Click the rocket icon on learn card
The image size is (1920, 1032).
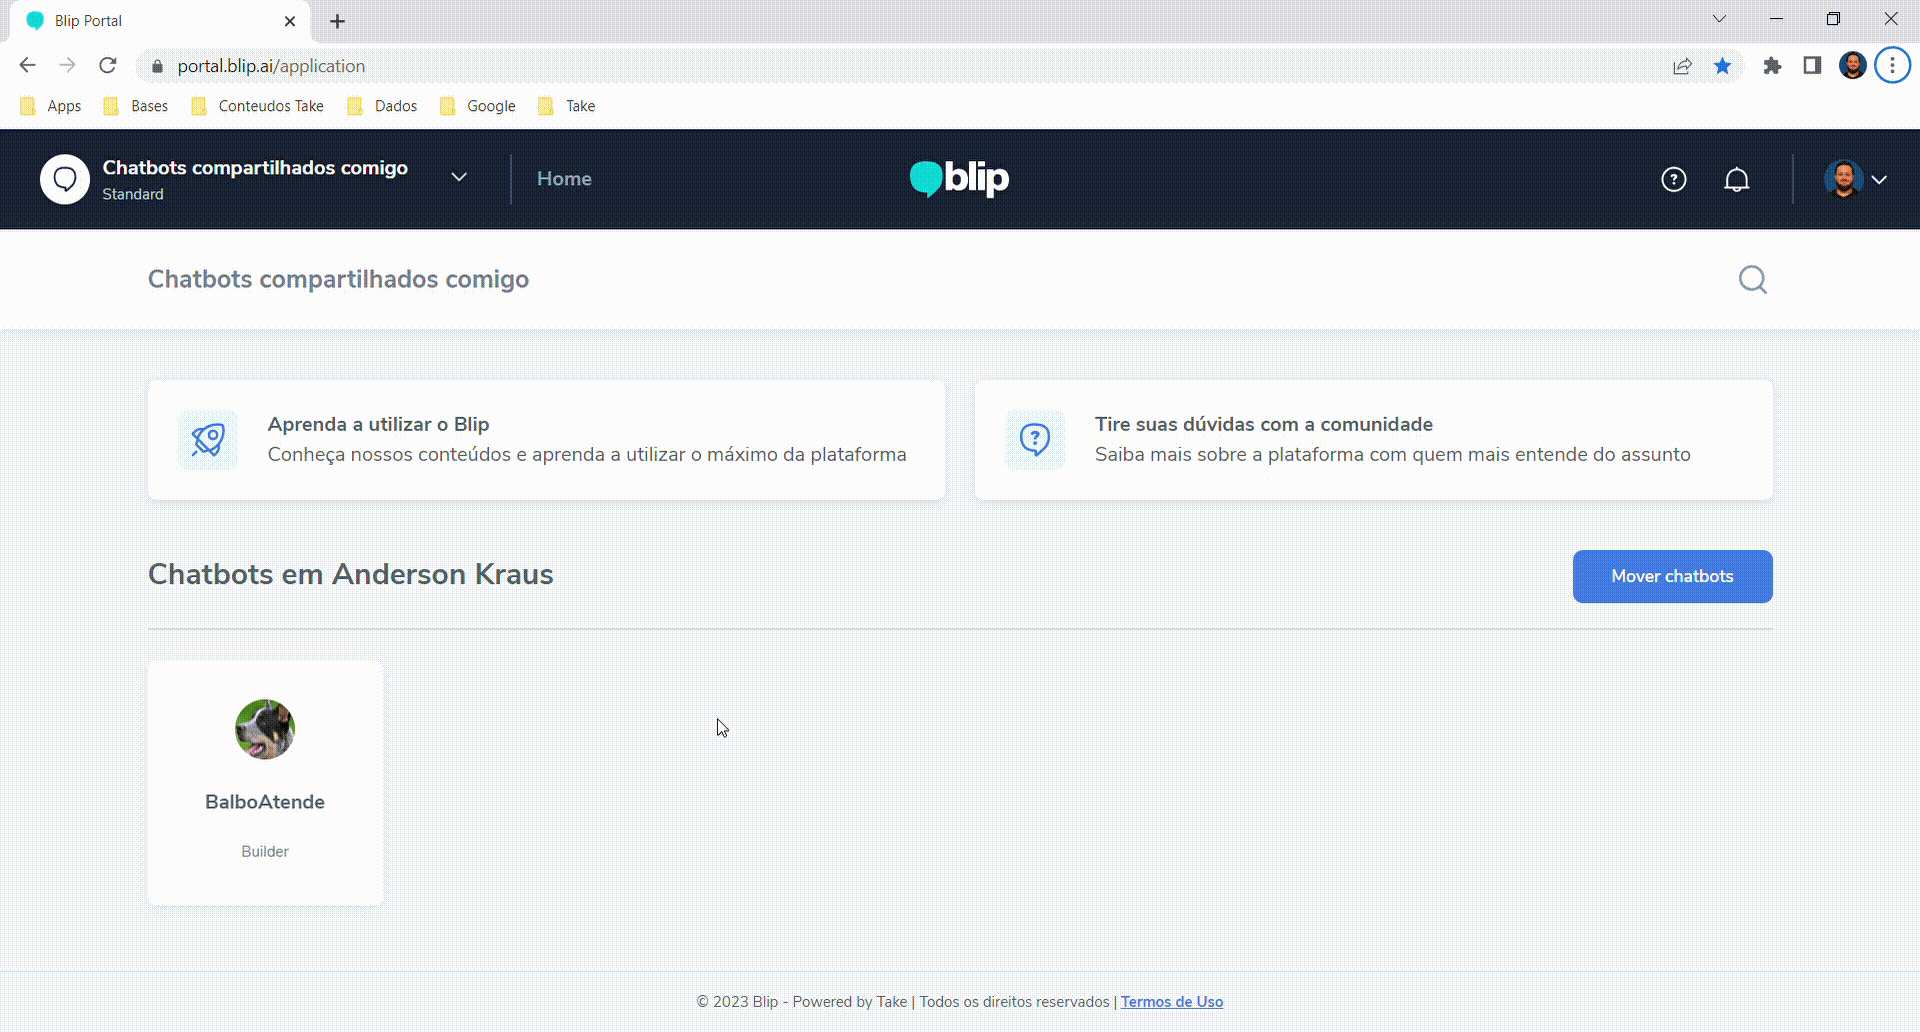coord(208,439)
